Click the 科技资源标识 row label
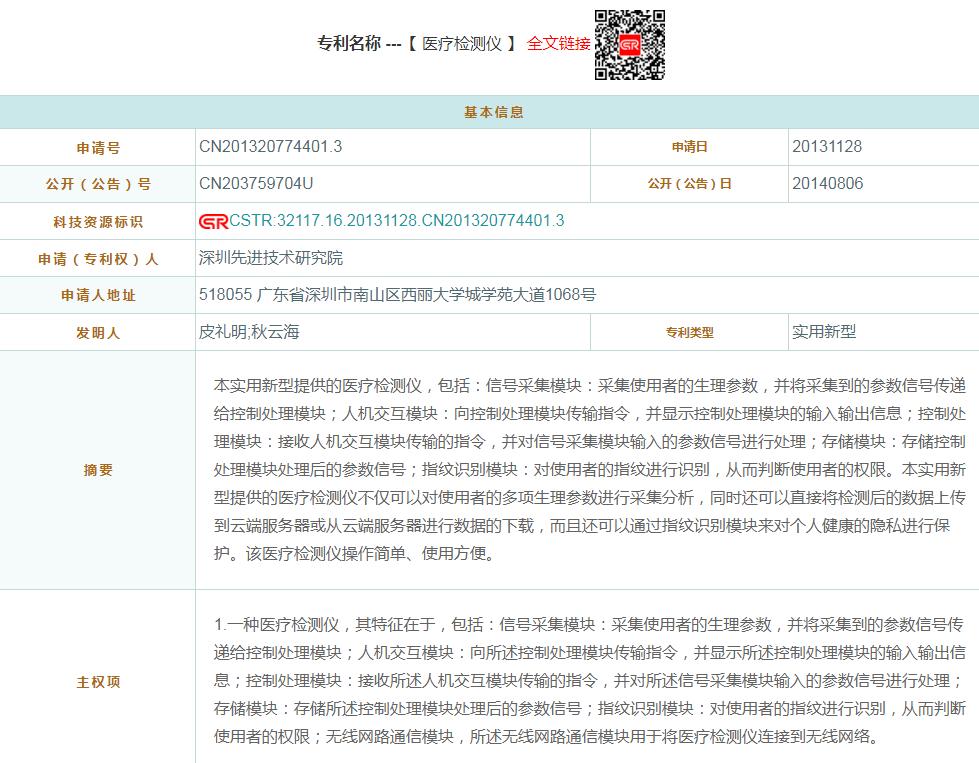 (98, 222)
